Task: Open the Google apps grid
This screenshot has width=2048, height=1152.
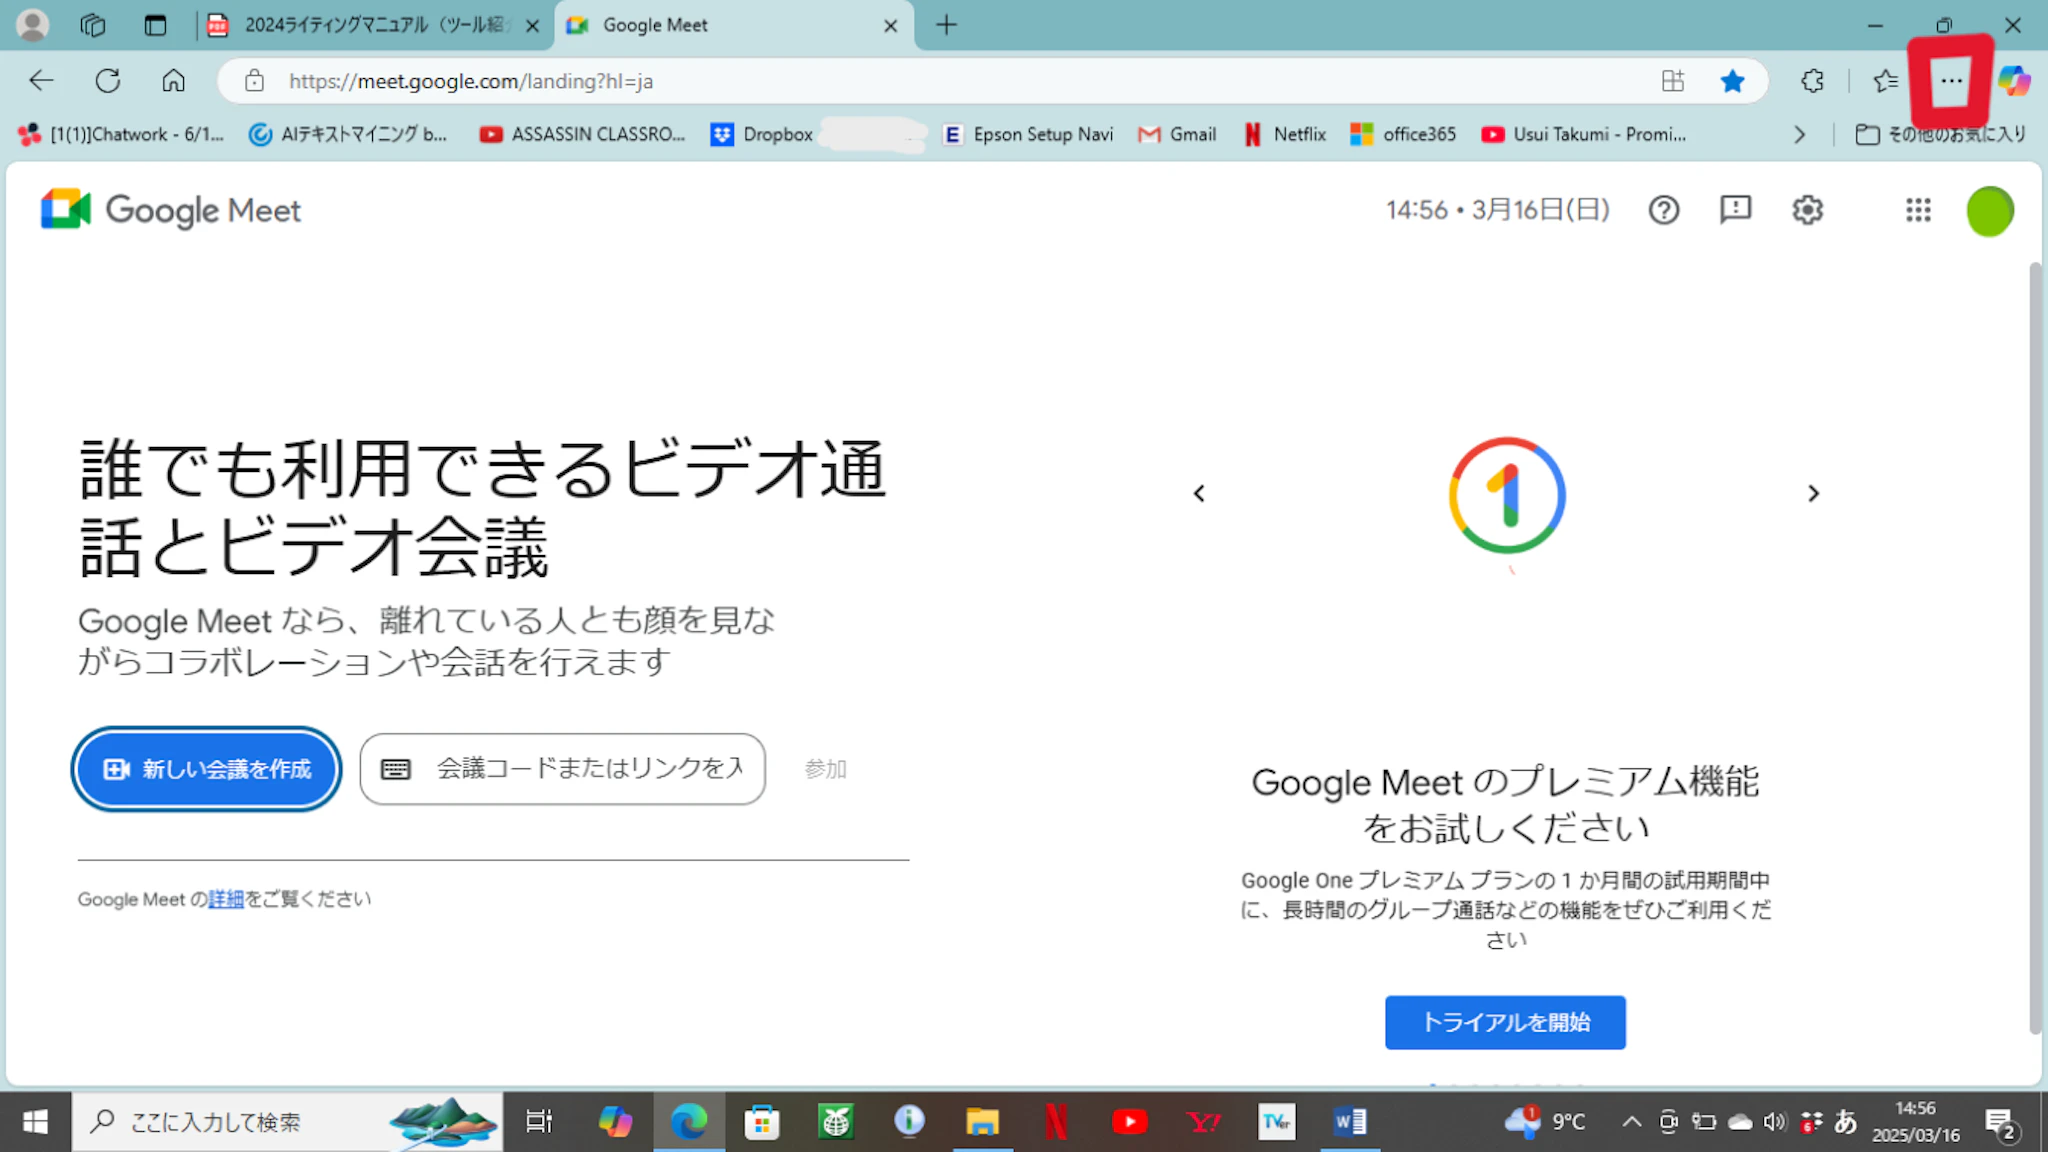Action: coord(1918,210)
